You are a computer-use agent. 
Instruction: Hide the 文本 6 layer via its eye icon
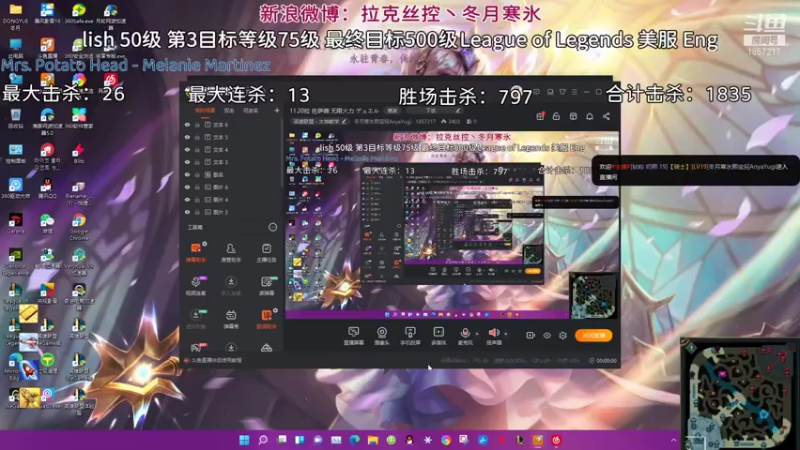pyautogui.click(x=187, y=124)
